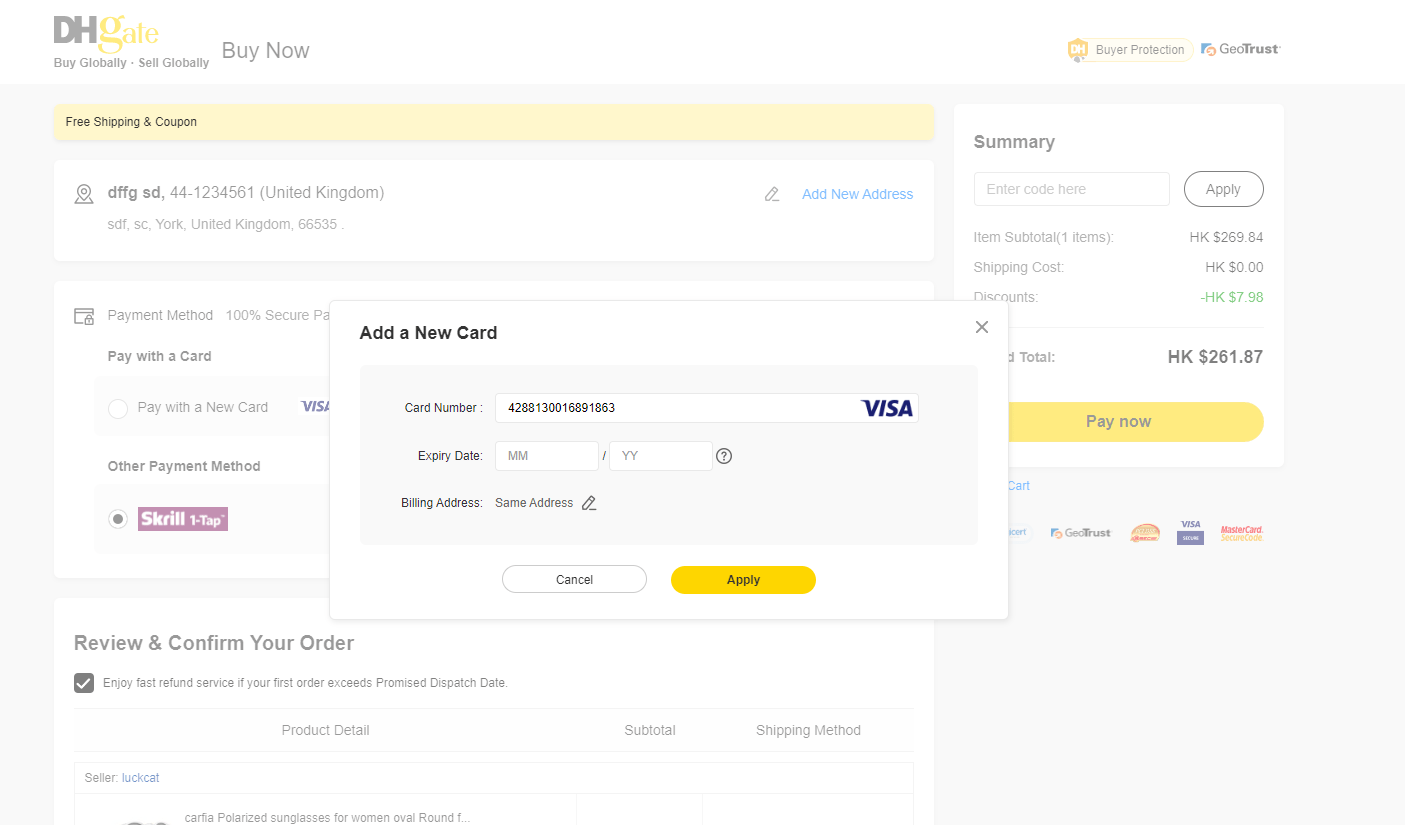Click the Skrill 1-Tap logo
Image resolution: width=1405 pixels, height=825 pixels.
tap(183, 519)
